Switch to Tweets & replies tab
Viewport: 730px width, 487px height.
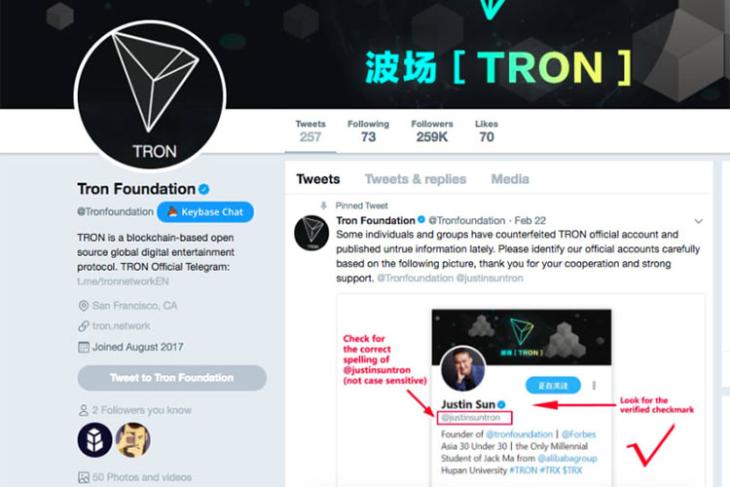tap(415, 179)
